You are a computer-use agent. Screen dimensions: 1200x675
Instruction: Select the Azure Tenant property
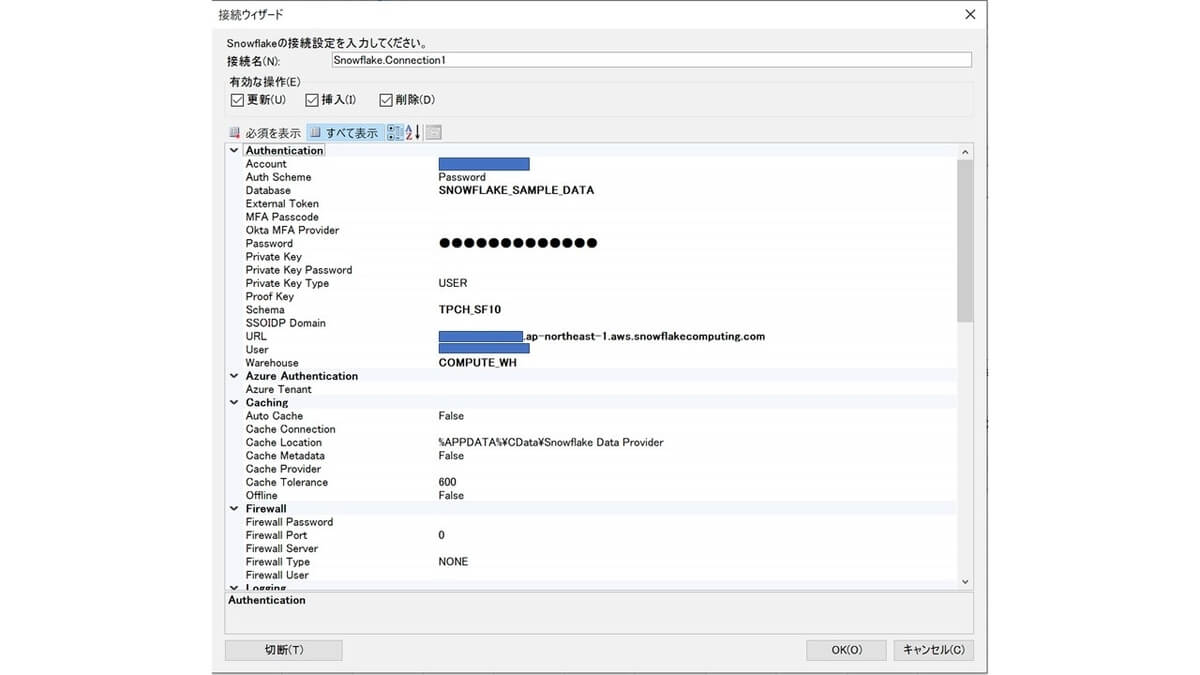[x=278, y=389]
